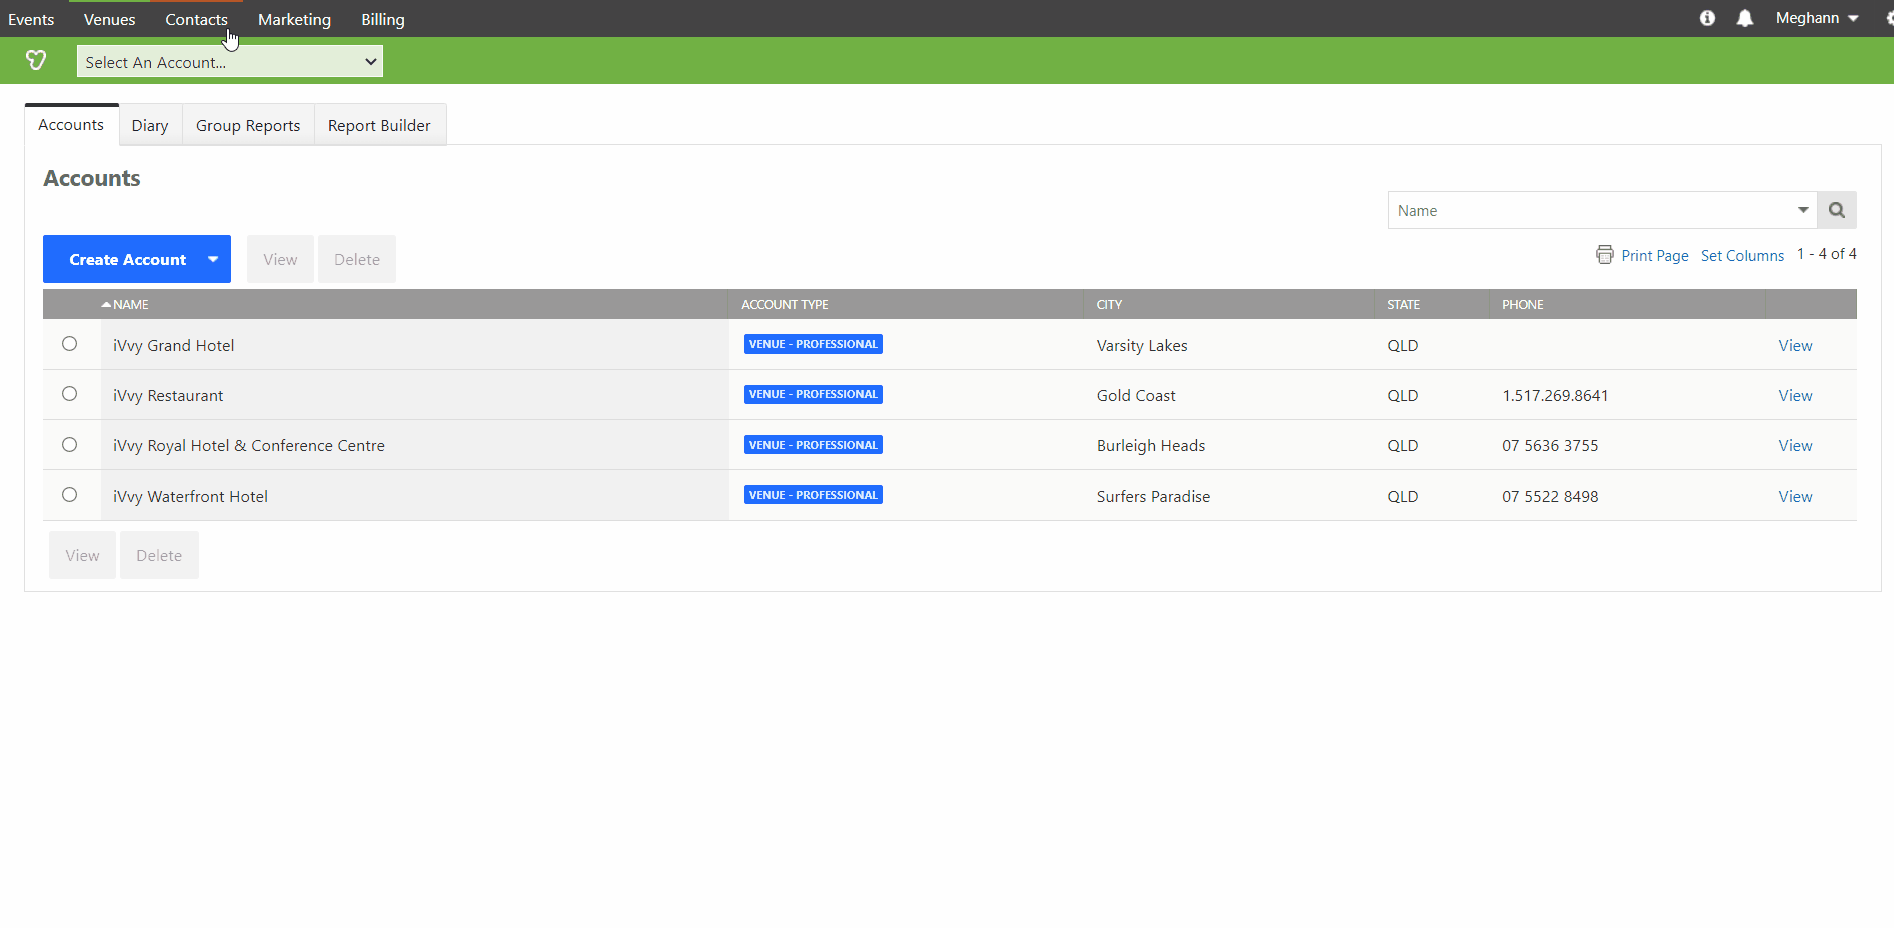Click the Print Page link
Viewport: 1894px width, 928px height.
[1655, 256]
